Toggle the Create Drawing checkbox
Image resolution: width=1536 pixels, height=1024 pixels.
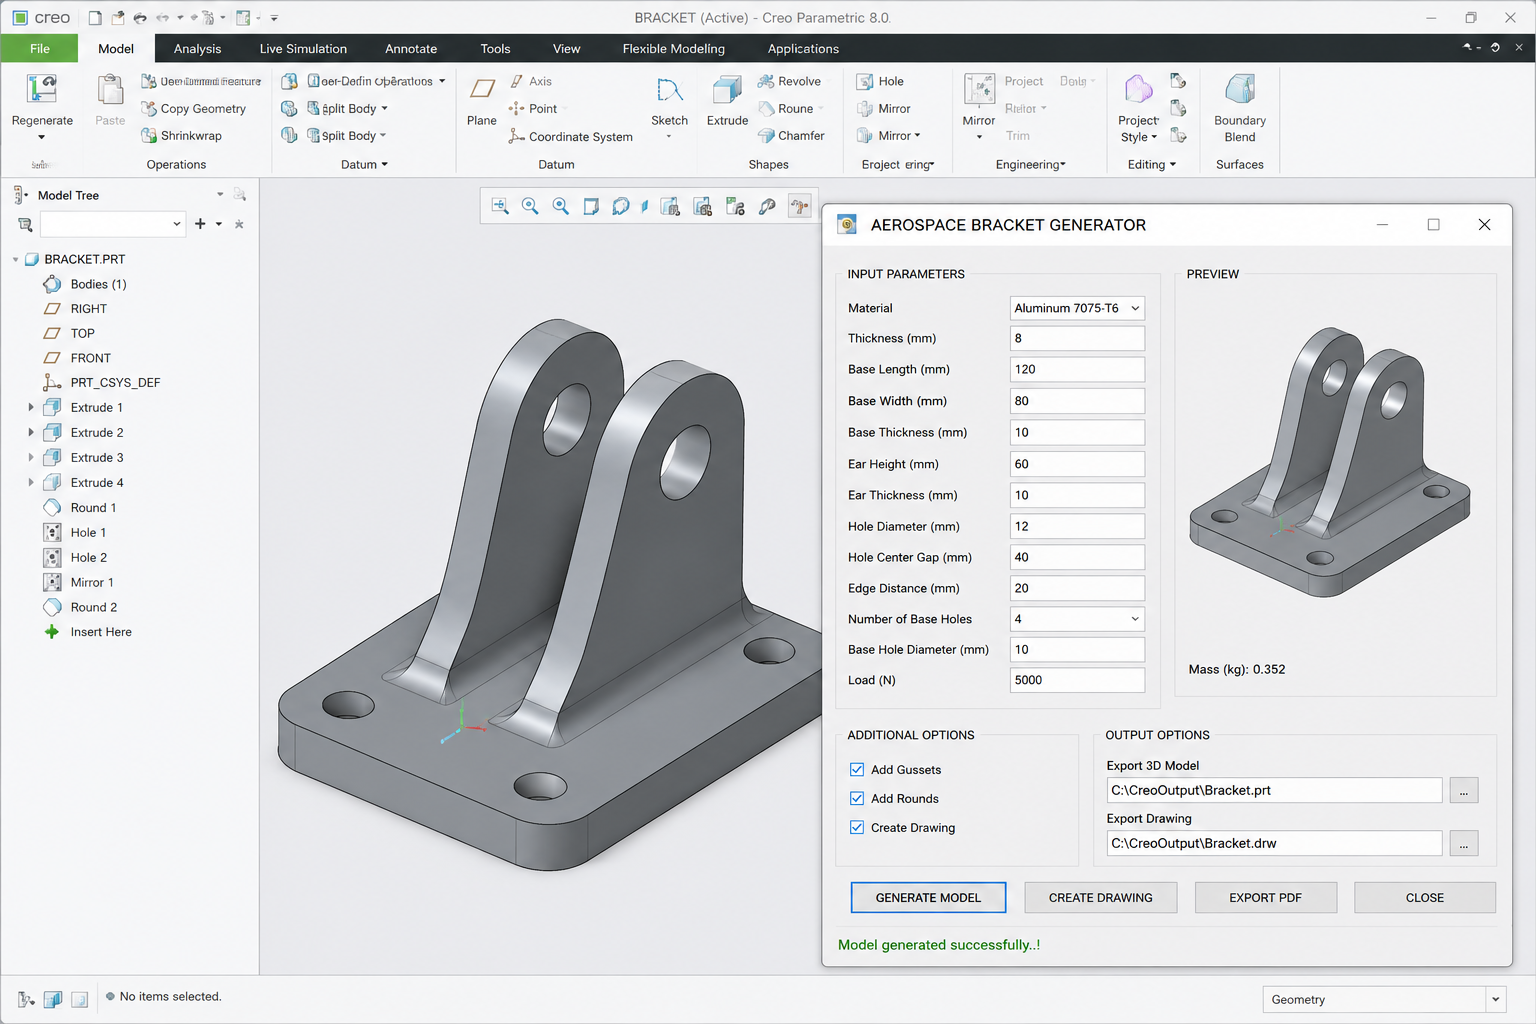coord(857,828)
